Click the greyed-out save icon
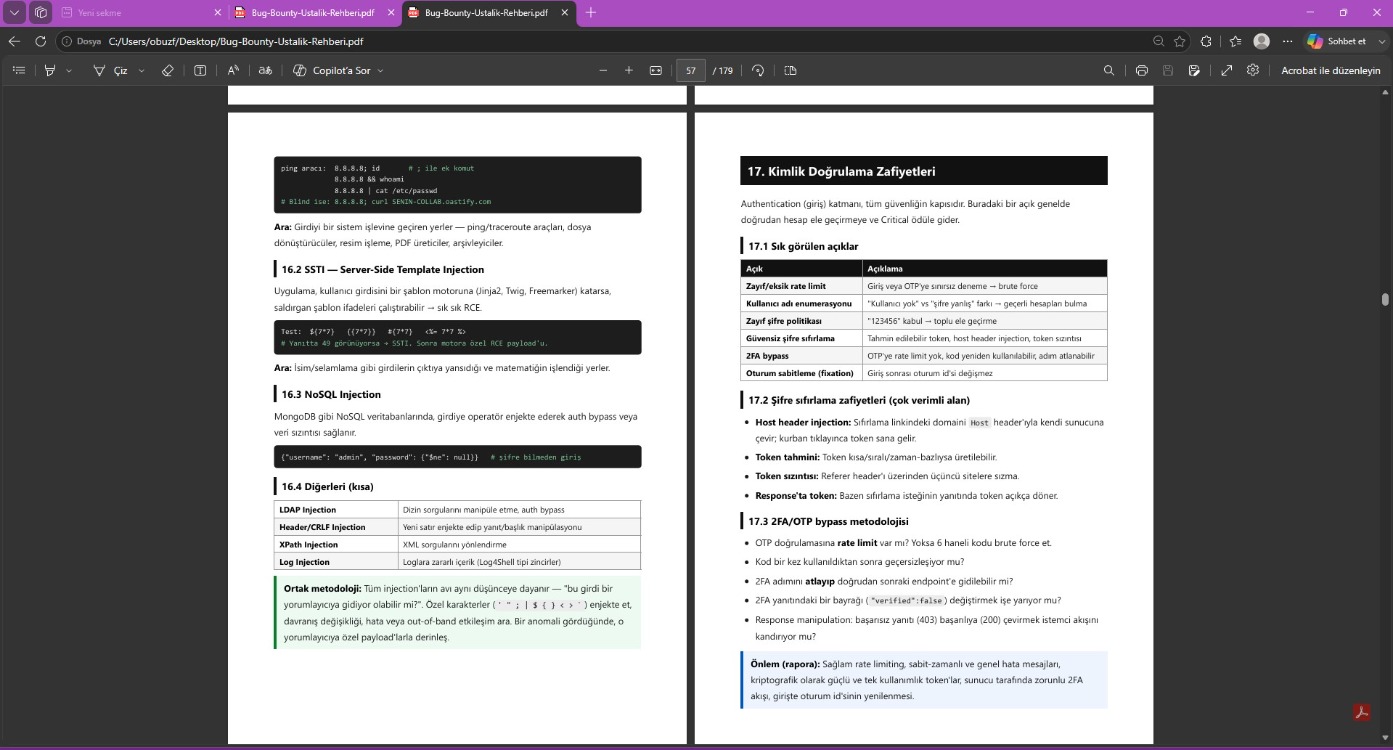The image size is (1393, 750). pos(1168,70)
